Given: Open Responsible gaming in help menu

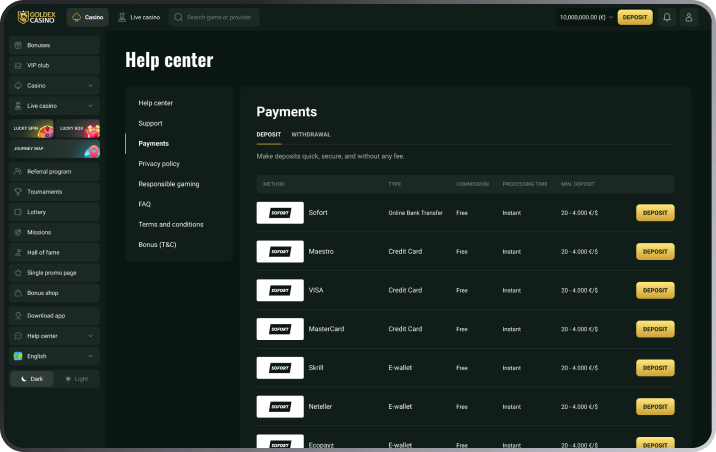Looking at the screenshot, I should 168,184.
